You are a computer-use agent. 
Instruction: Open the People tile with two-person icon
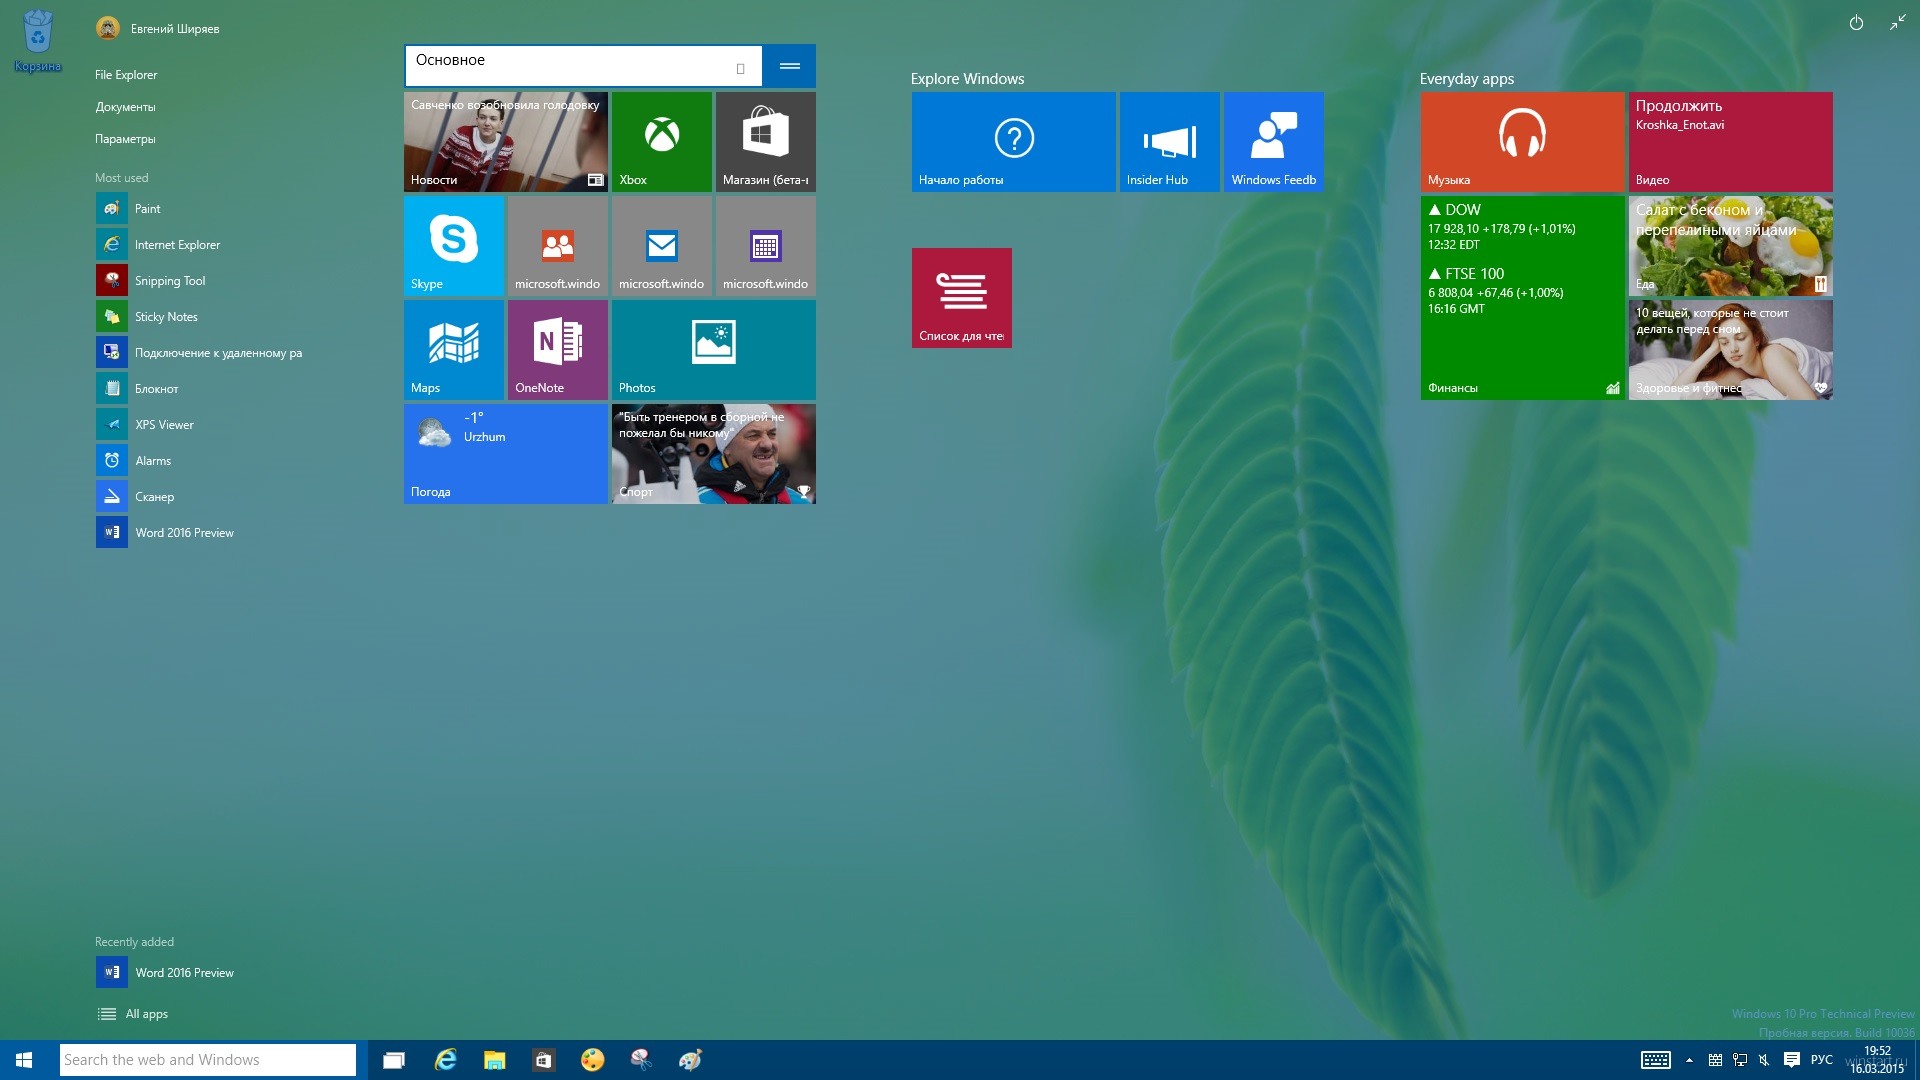pyautogui.click(x=557, y=246)
